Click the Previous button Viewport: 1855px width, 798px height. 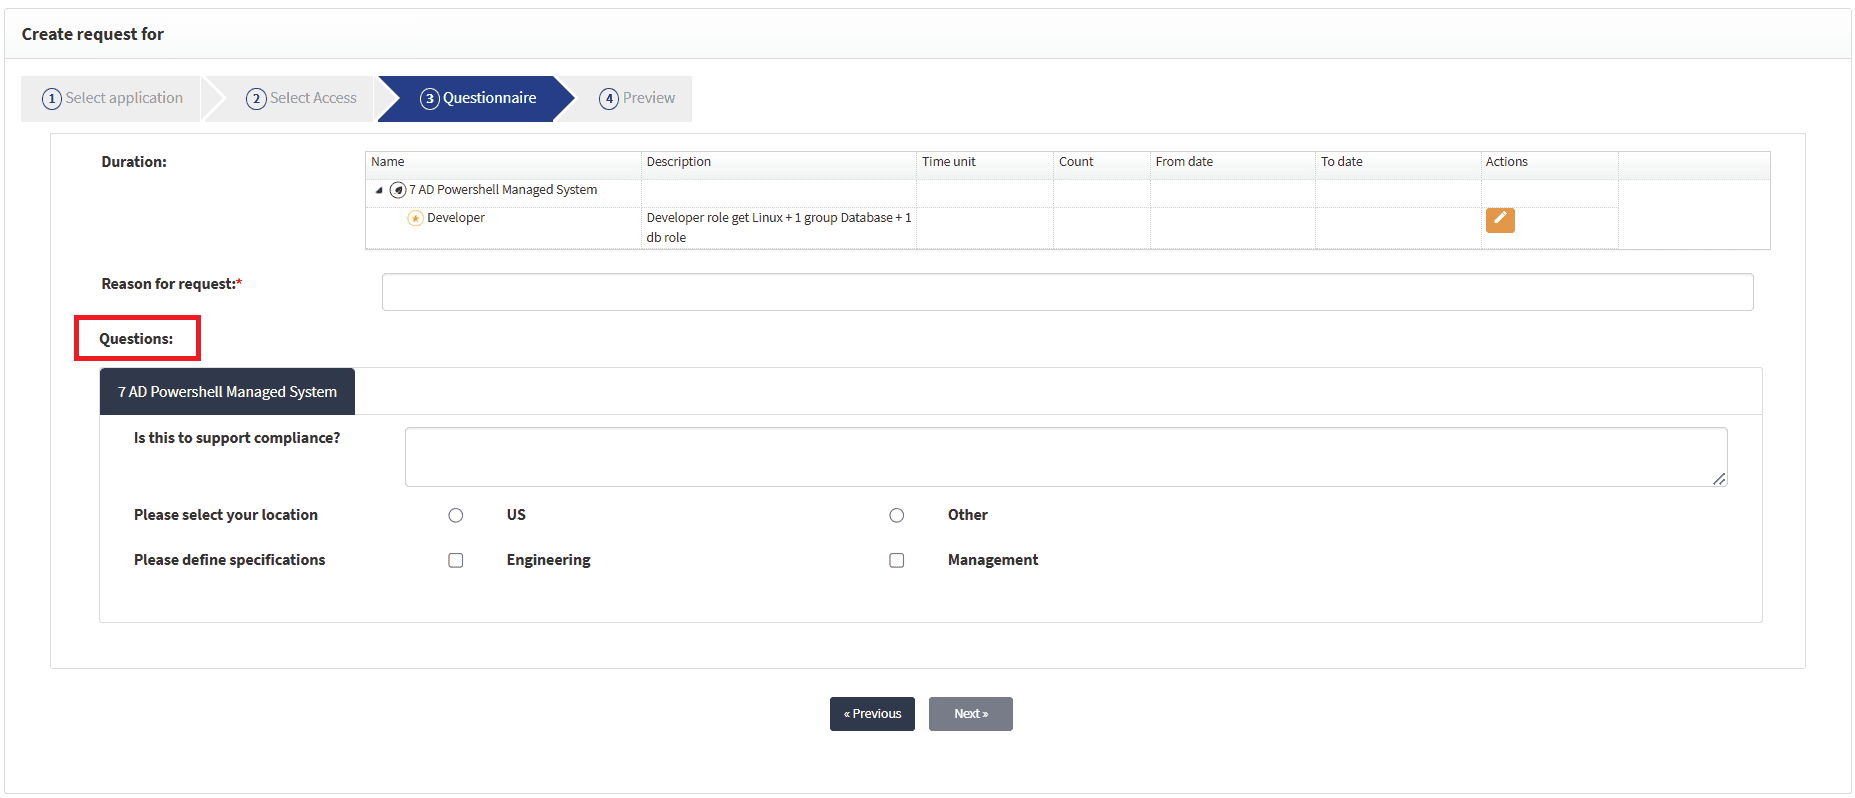pyautogui.click(x=872, y=714)
